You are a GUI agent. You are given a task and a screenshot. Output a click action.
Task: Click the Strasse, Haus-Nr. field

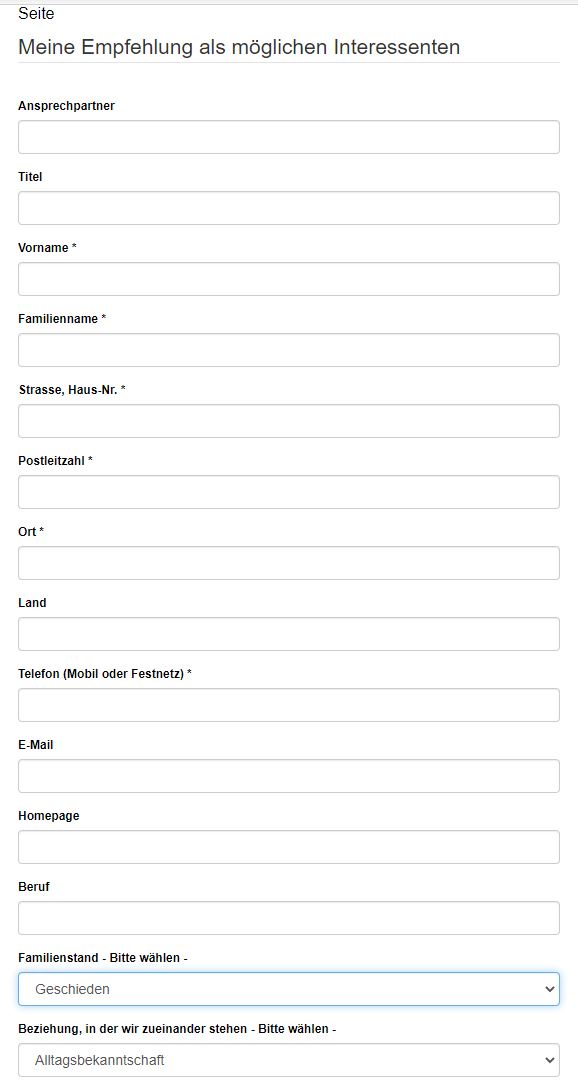(288, 421)
